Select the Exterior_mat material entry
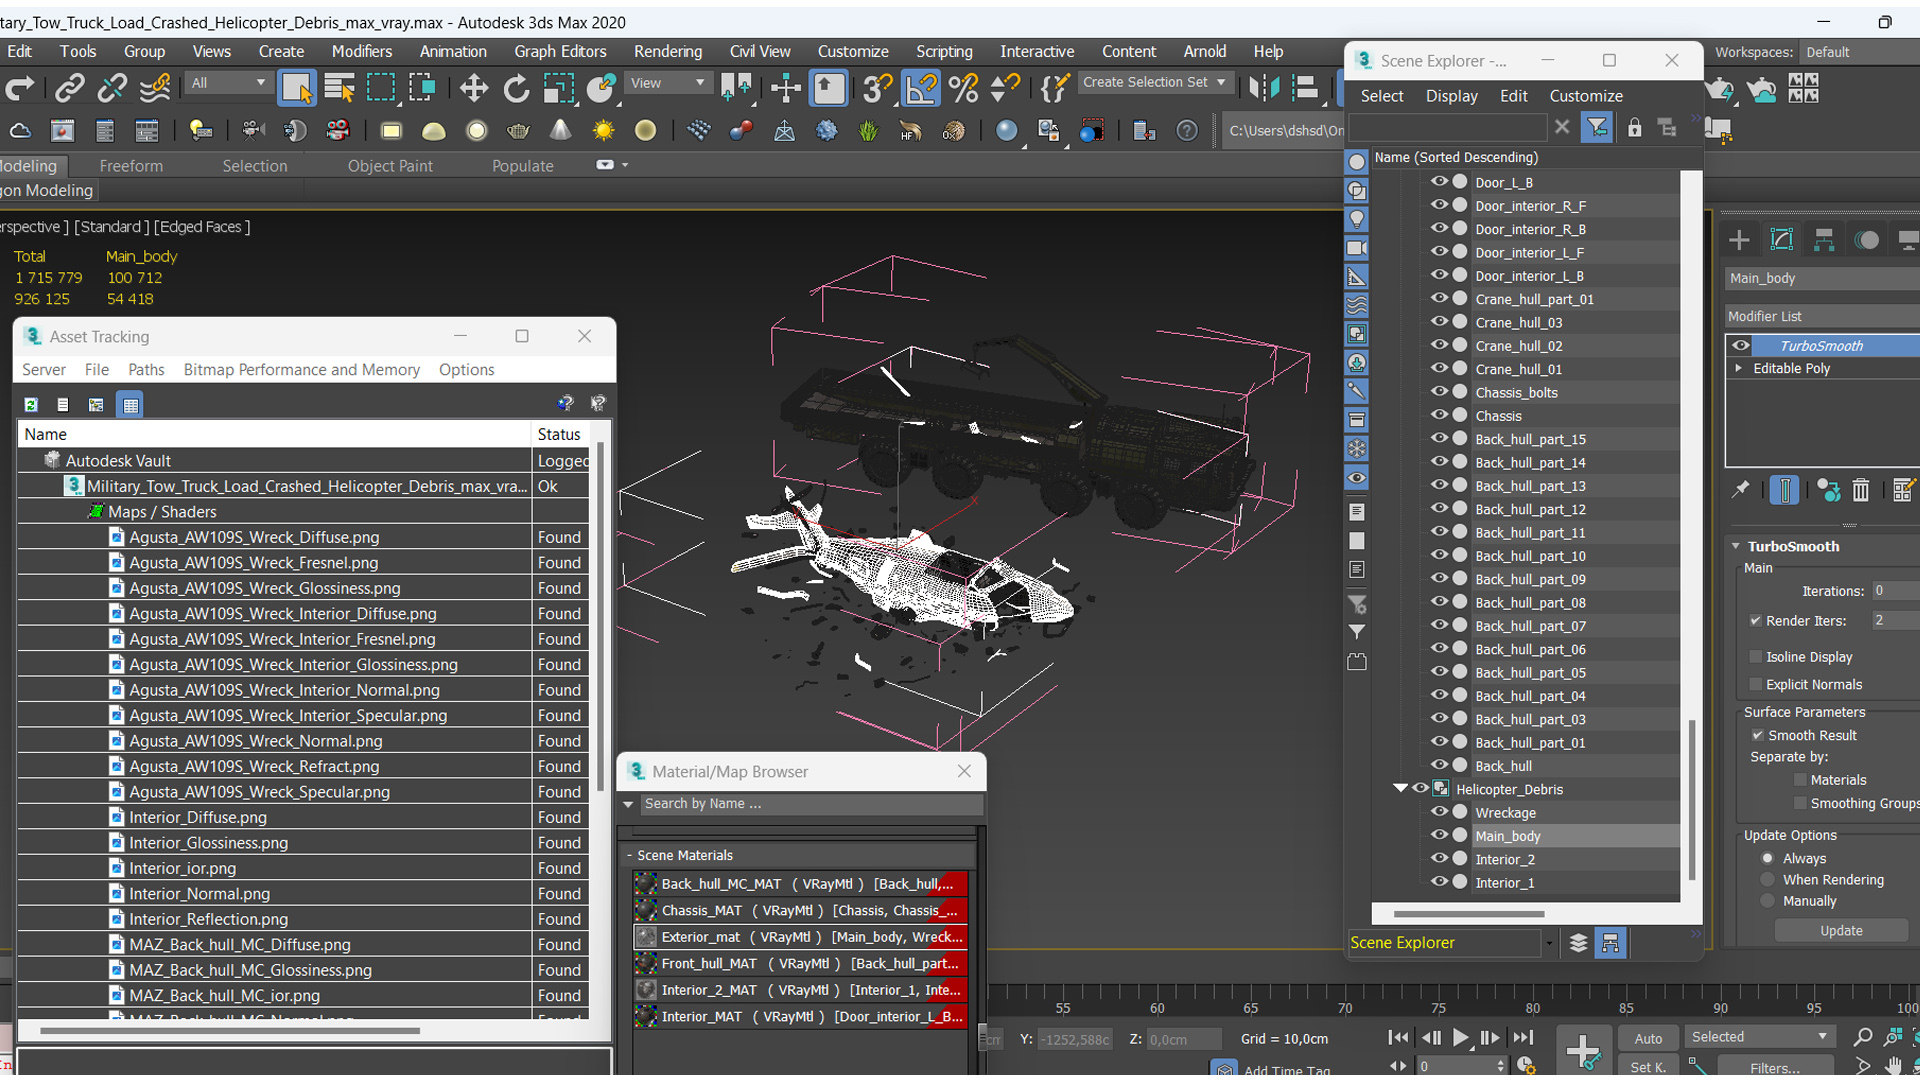Screen dimensions: 1920x1080 click(801, 937)
